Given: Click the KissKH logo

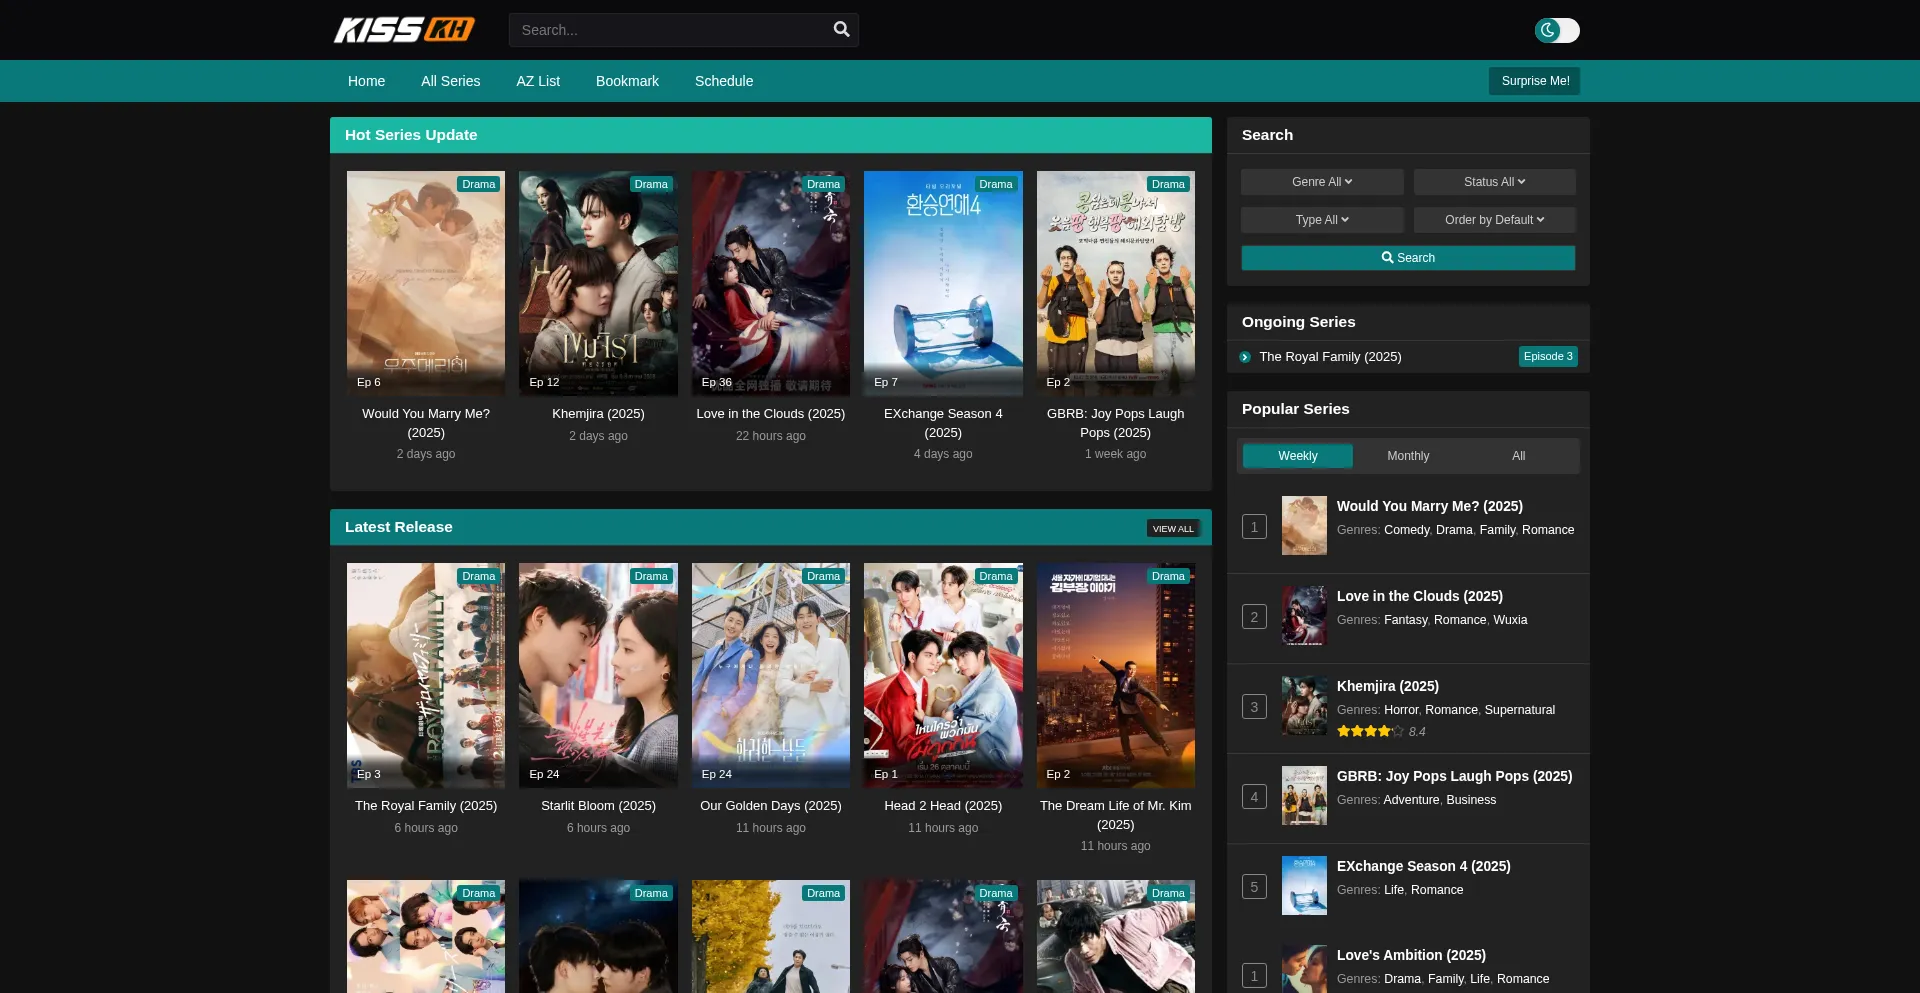Looking at the screenshot, I should pyautogui.click(x=404, y=30).
